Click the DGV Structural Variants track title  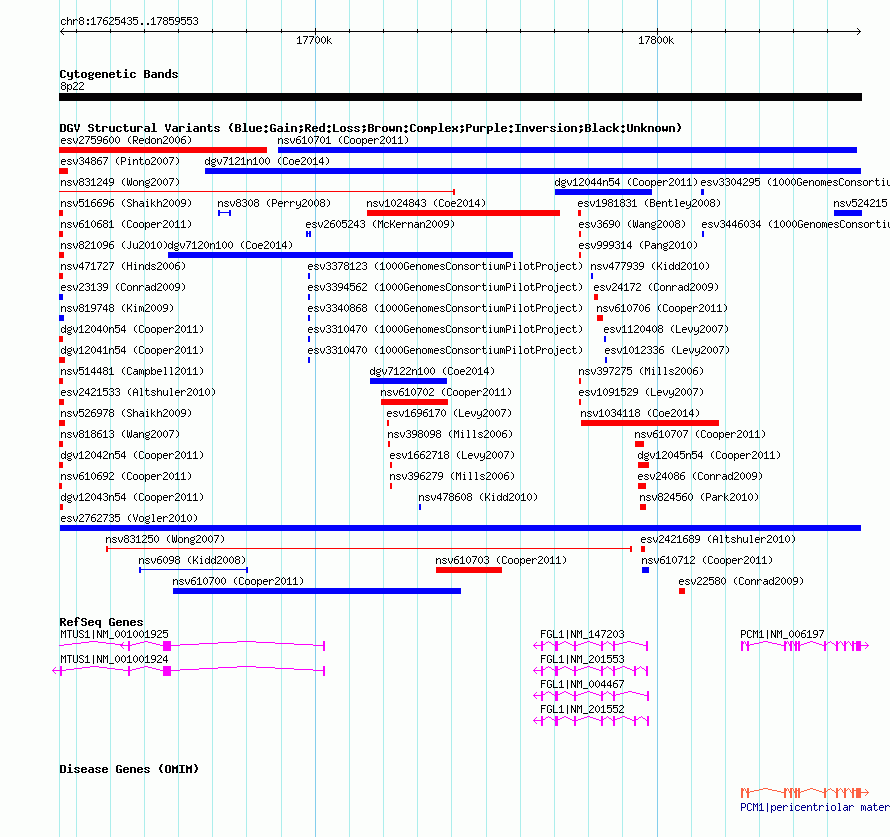coord(371,128)
